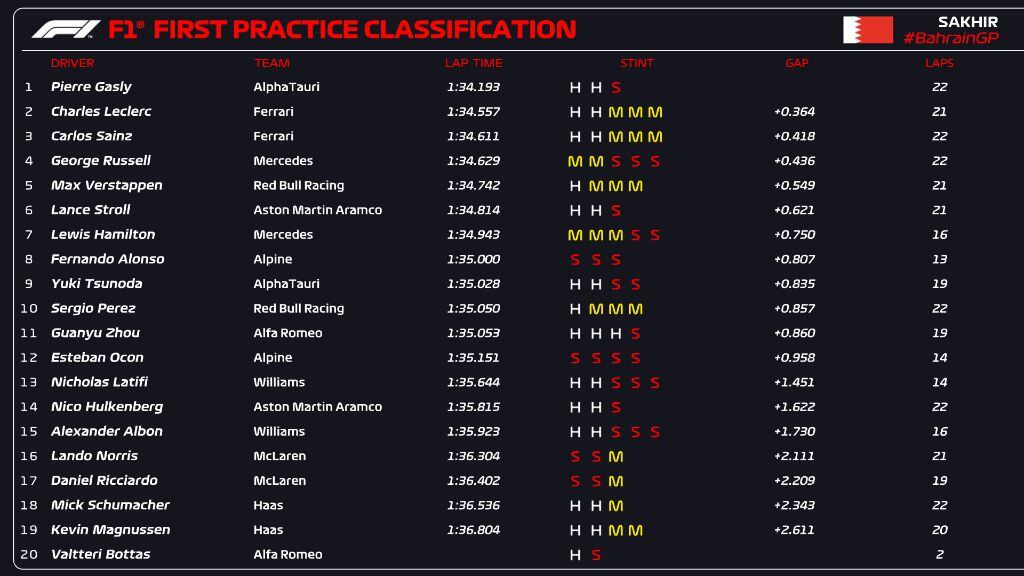Viewport: 1024px width, 576px height.
Task: Select the soft tyre in Stroll's stint
Action: [x=616, y=211]
